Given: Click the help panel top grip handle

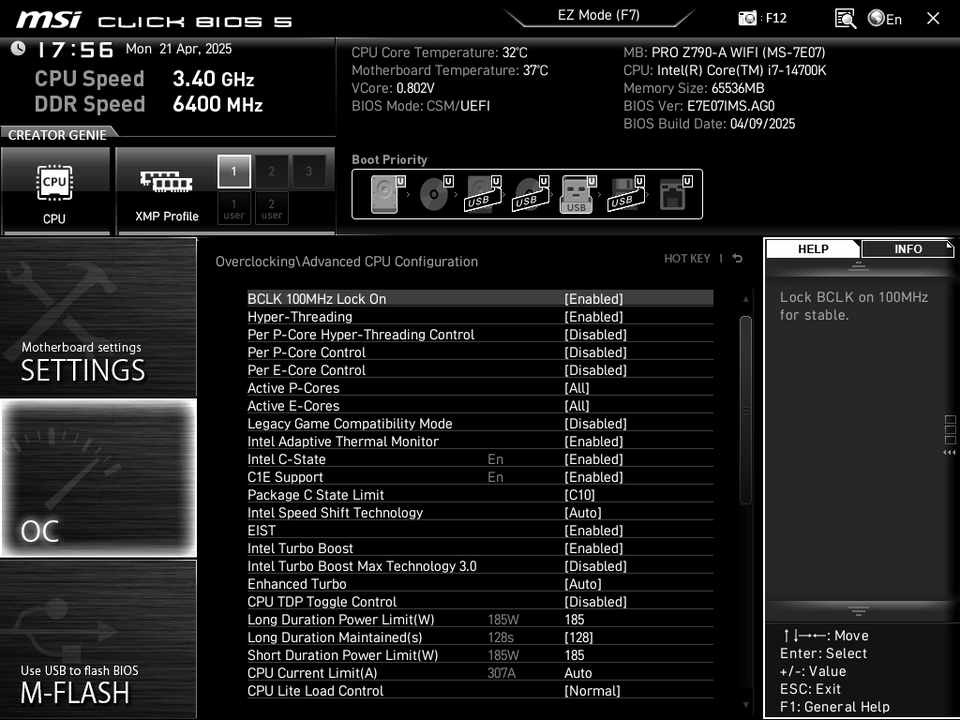Looking at the screenshot, I should tap(858, 266).
